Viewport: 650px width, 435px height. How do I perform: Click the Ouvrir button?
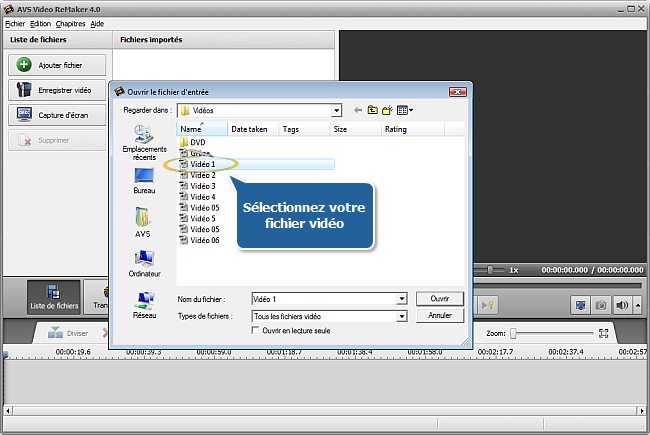pyautogui.click(x=439, y=299)
